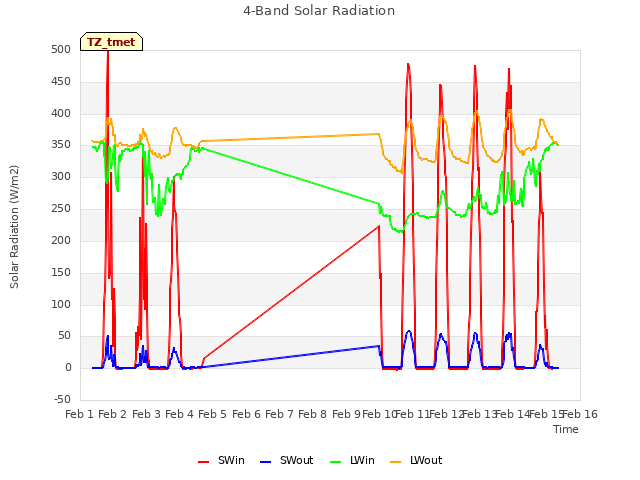Click the Feb 4 x-axis label
The width and height of the screenshot is (640, 480).
[179, 415]
